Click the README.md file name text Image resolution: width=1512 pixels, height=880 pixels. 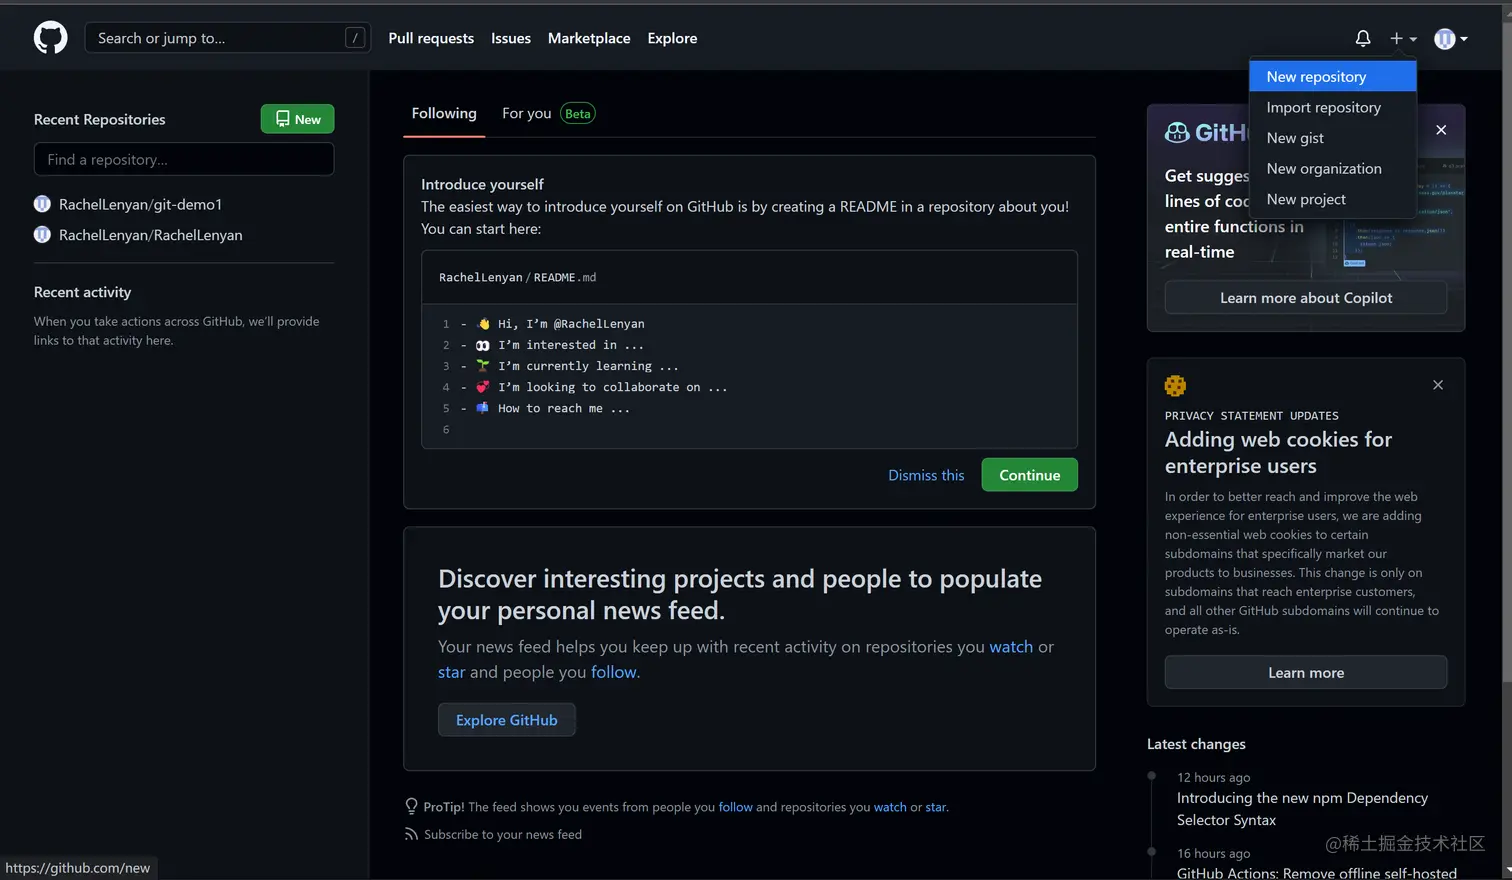tap(565, 277)
